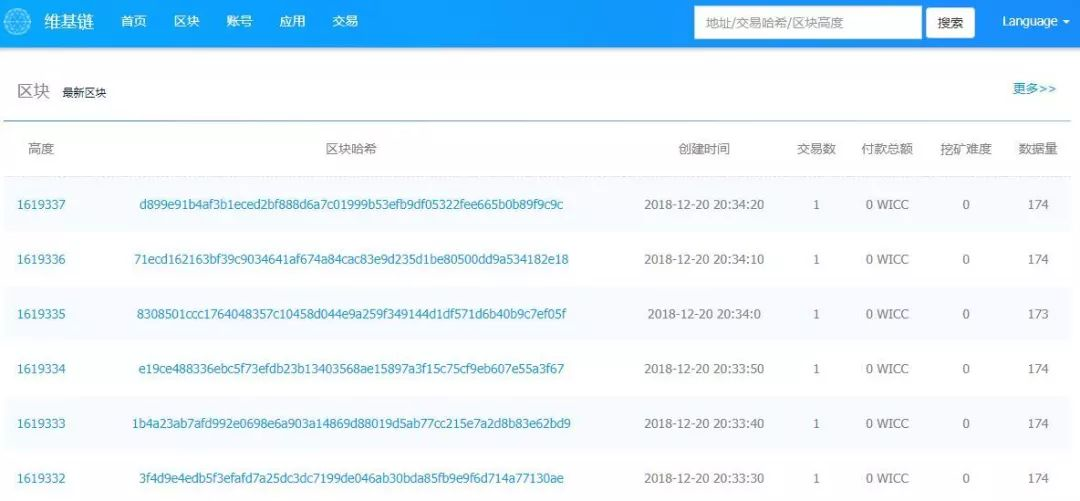Open block height 1619337
The width and height of the screenshot is (1080, 501).
click(x=41, y=205)
